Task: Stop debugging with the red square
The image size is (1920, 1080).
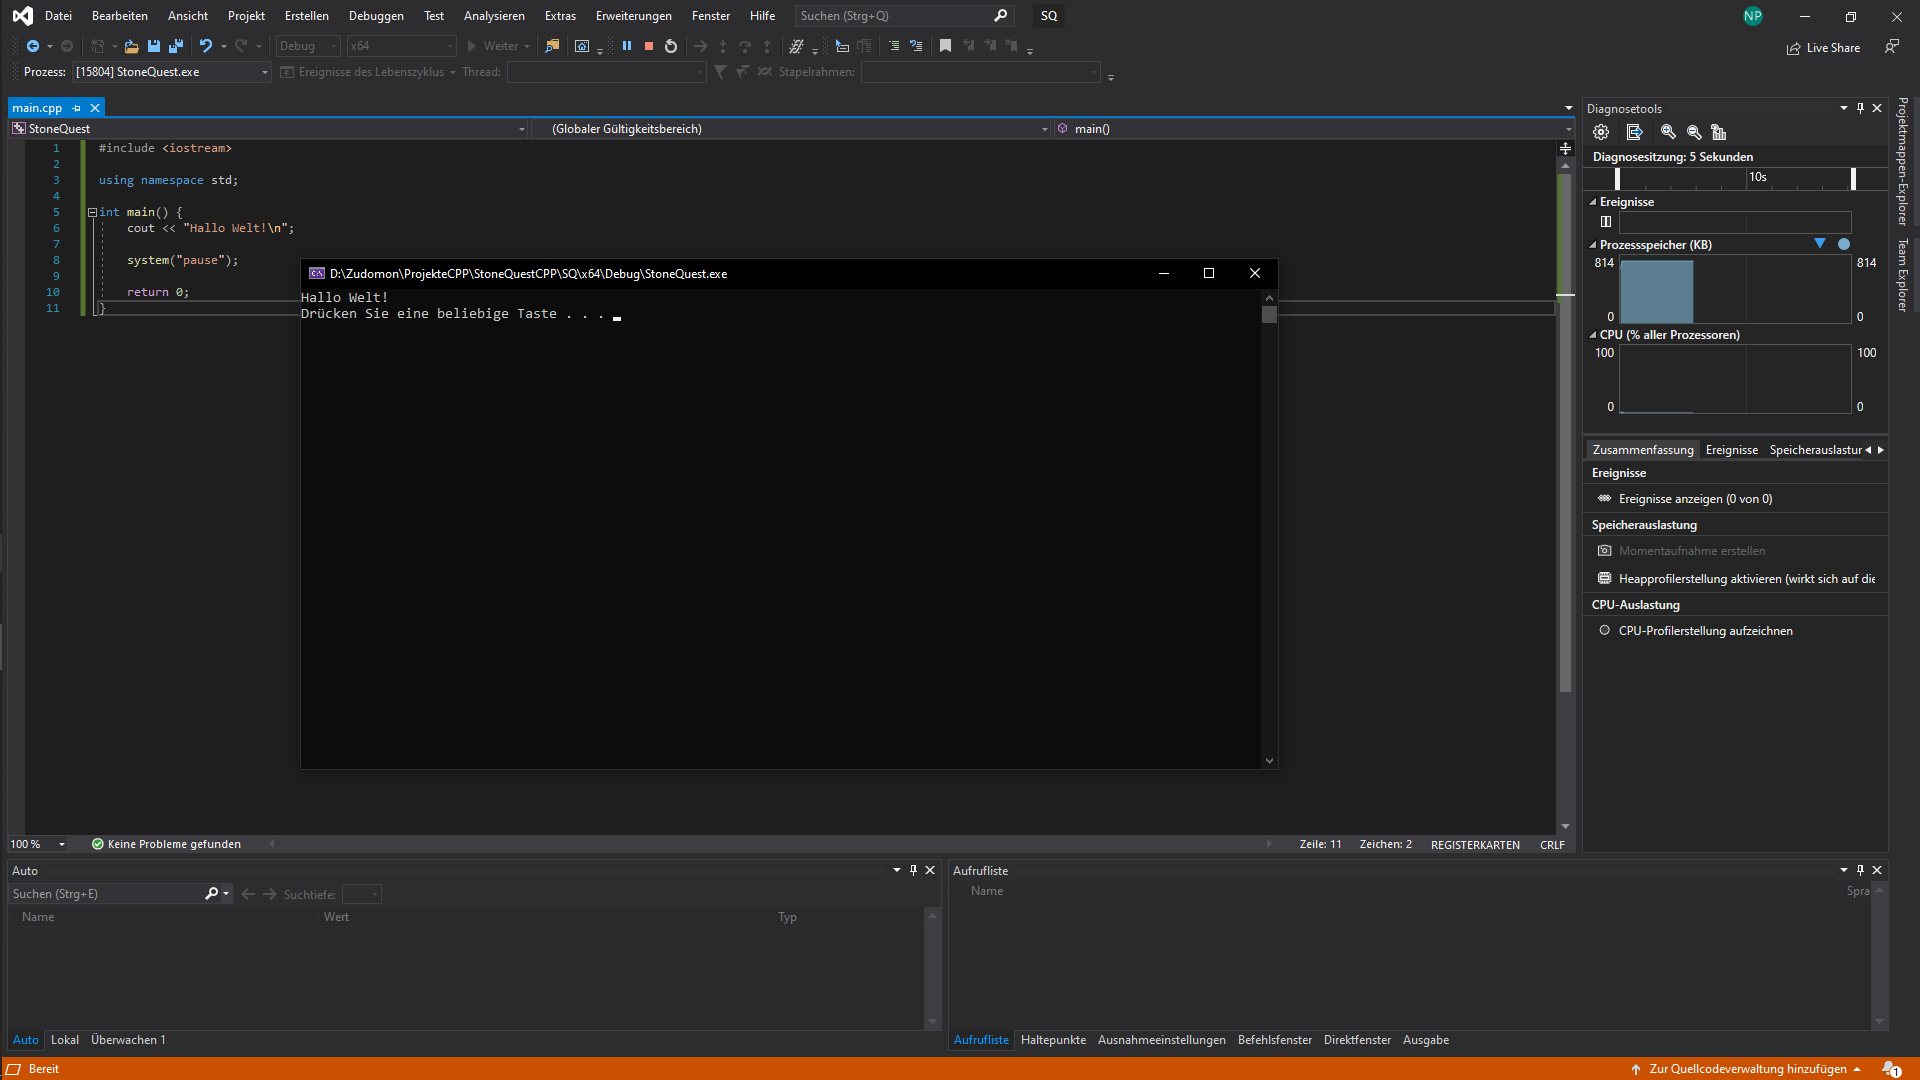Action: click(649, 46)
